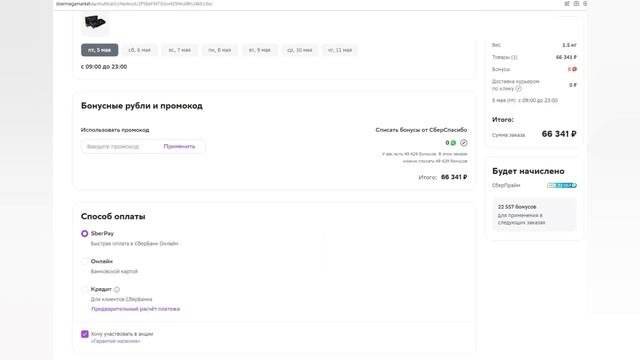This screenshot has height=360, width=640.
Task: Pick the чт, 11 мая delivery date
Action: click(340, 50)
